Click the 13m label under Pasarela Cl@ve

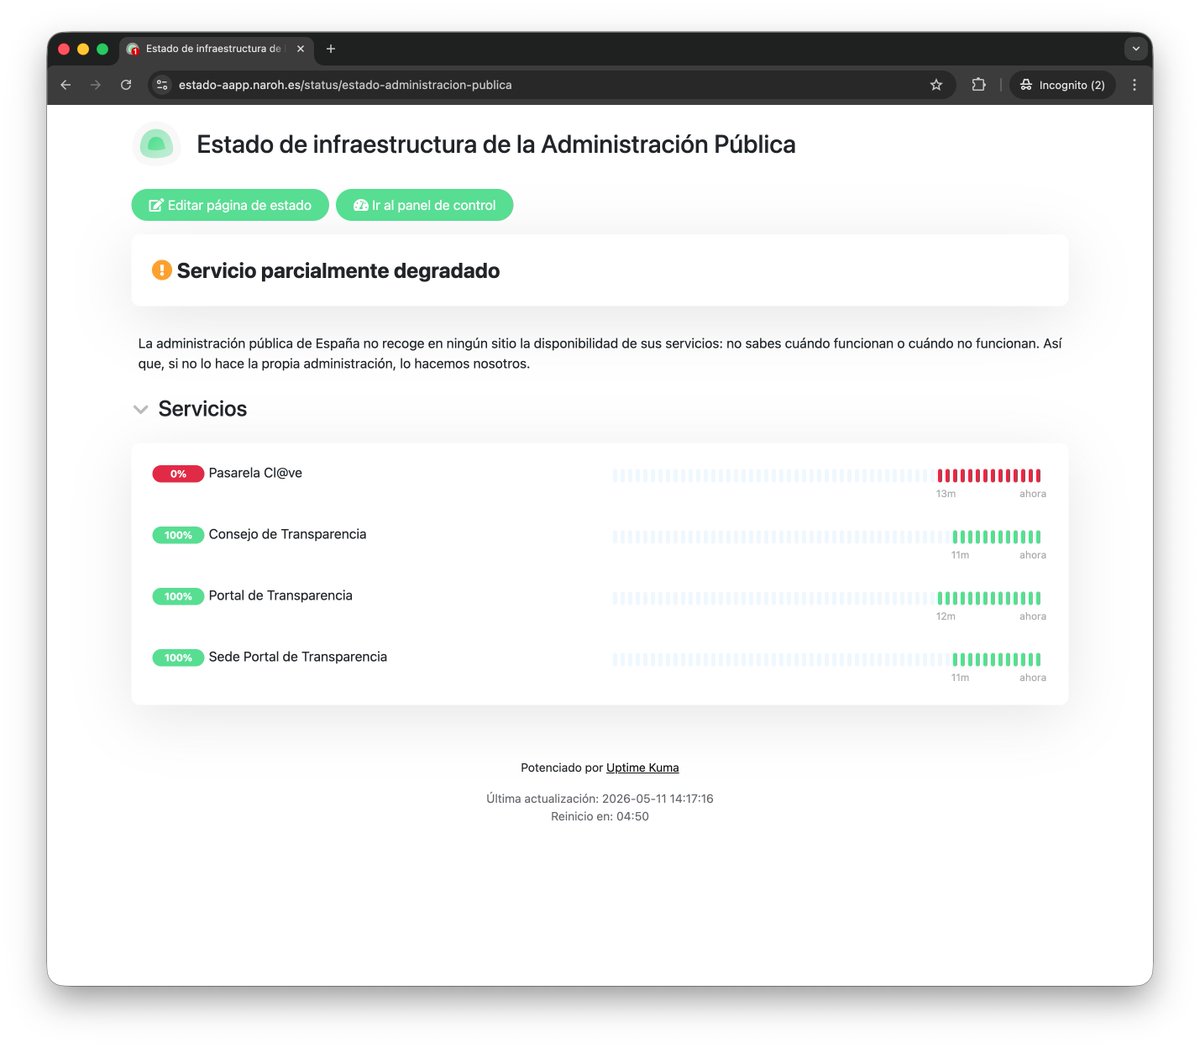[946, 494]
